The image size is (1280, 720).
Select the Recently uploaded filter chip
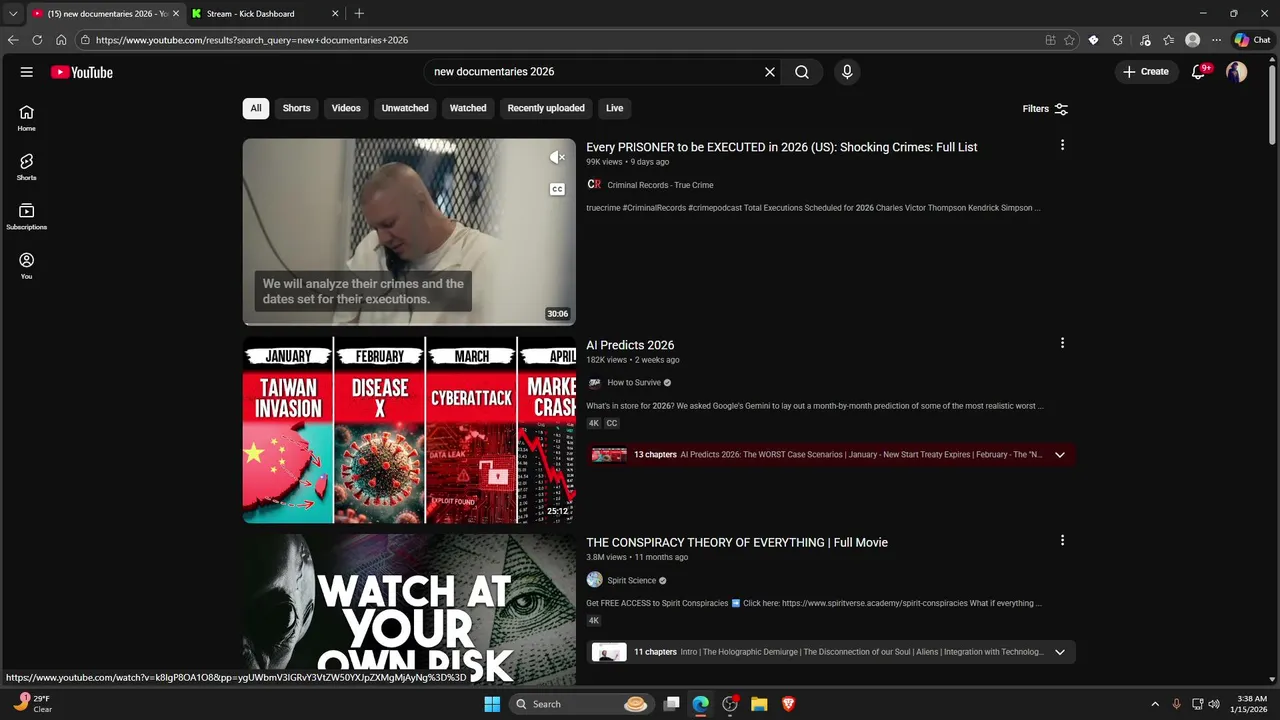point(546,108)
